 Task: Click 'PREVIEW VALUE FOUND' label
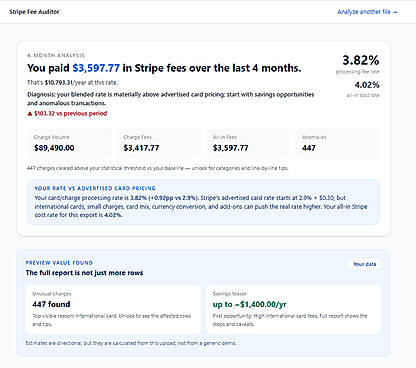[59, 263]
